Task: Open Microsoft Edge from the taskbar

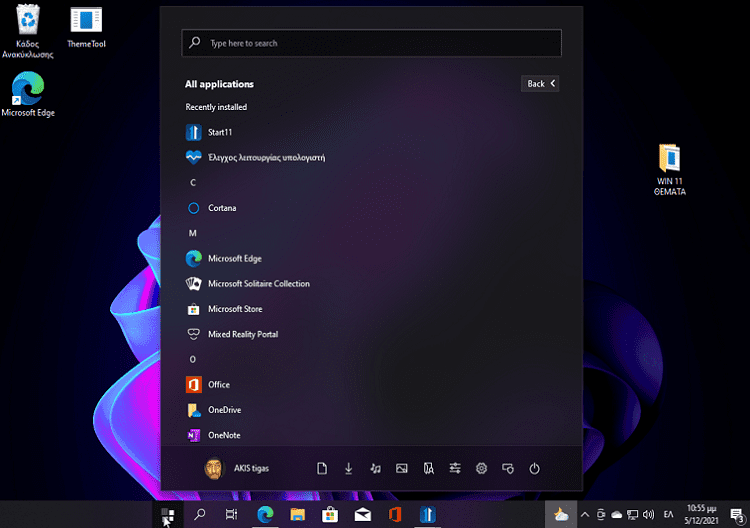Action: pos(265,515)
